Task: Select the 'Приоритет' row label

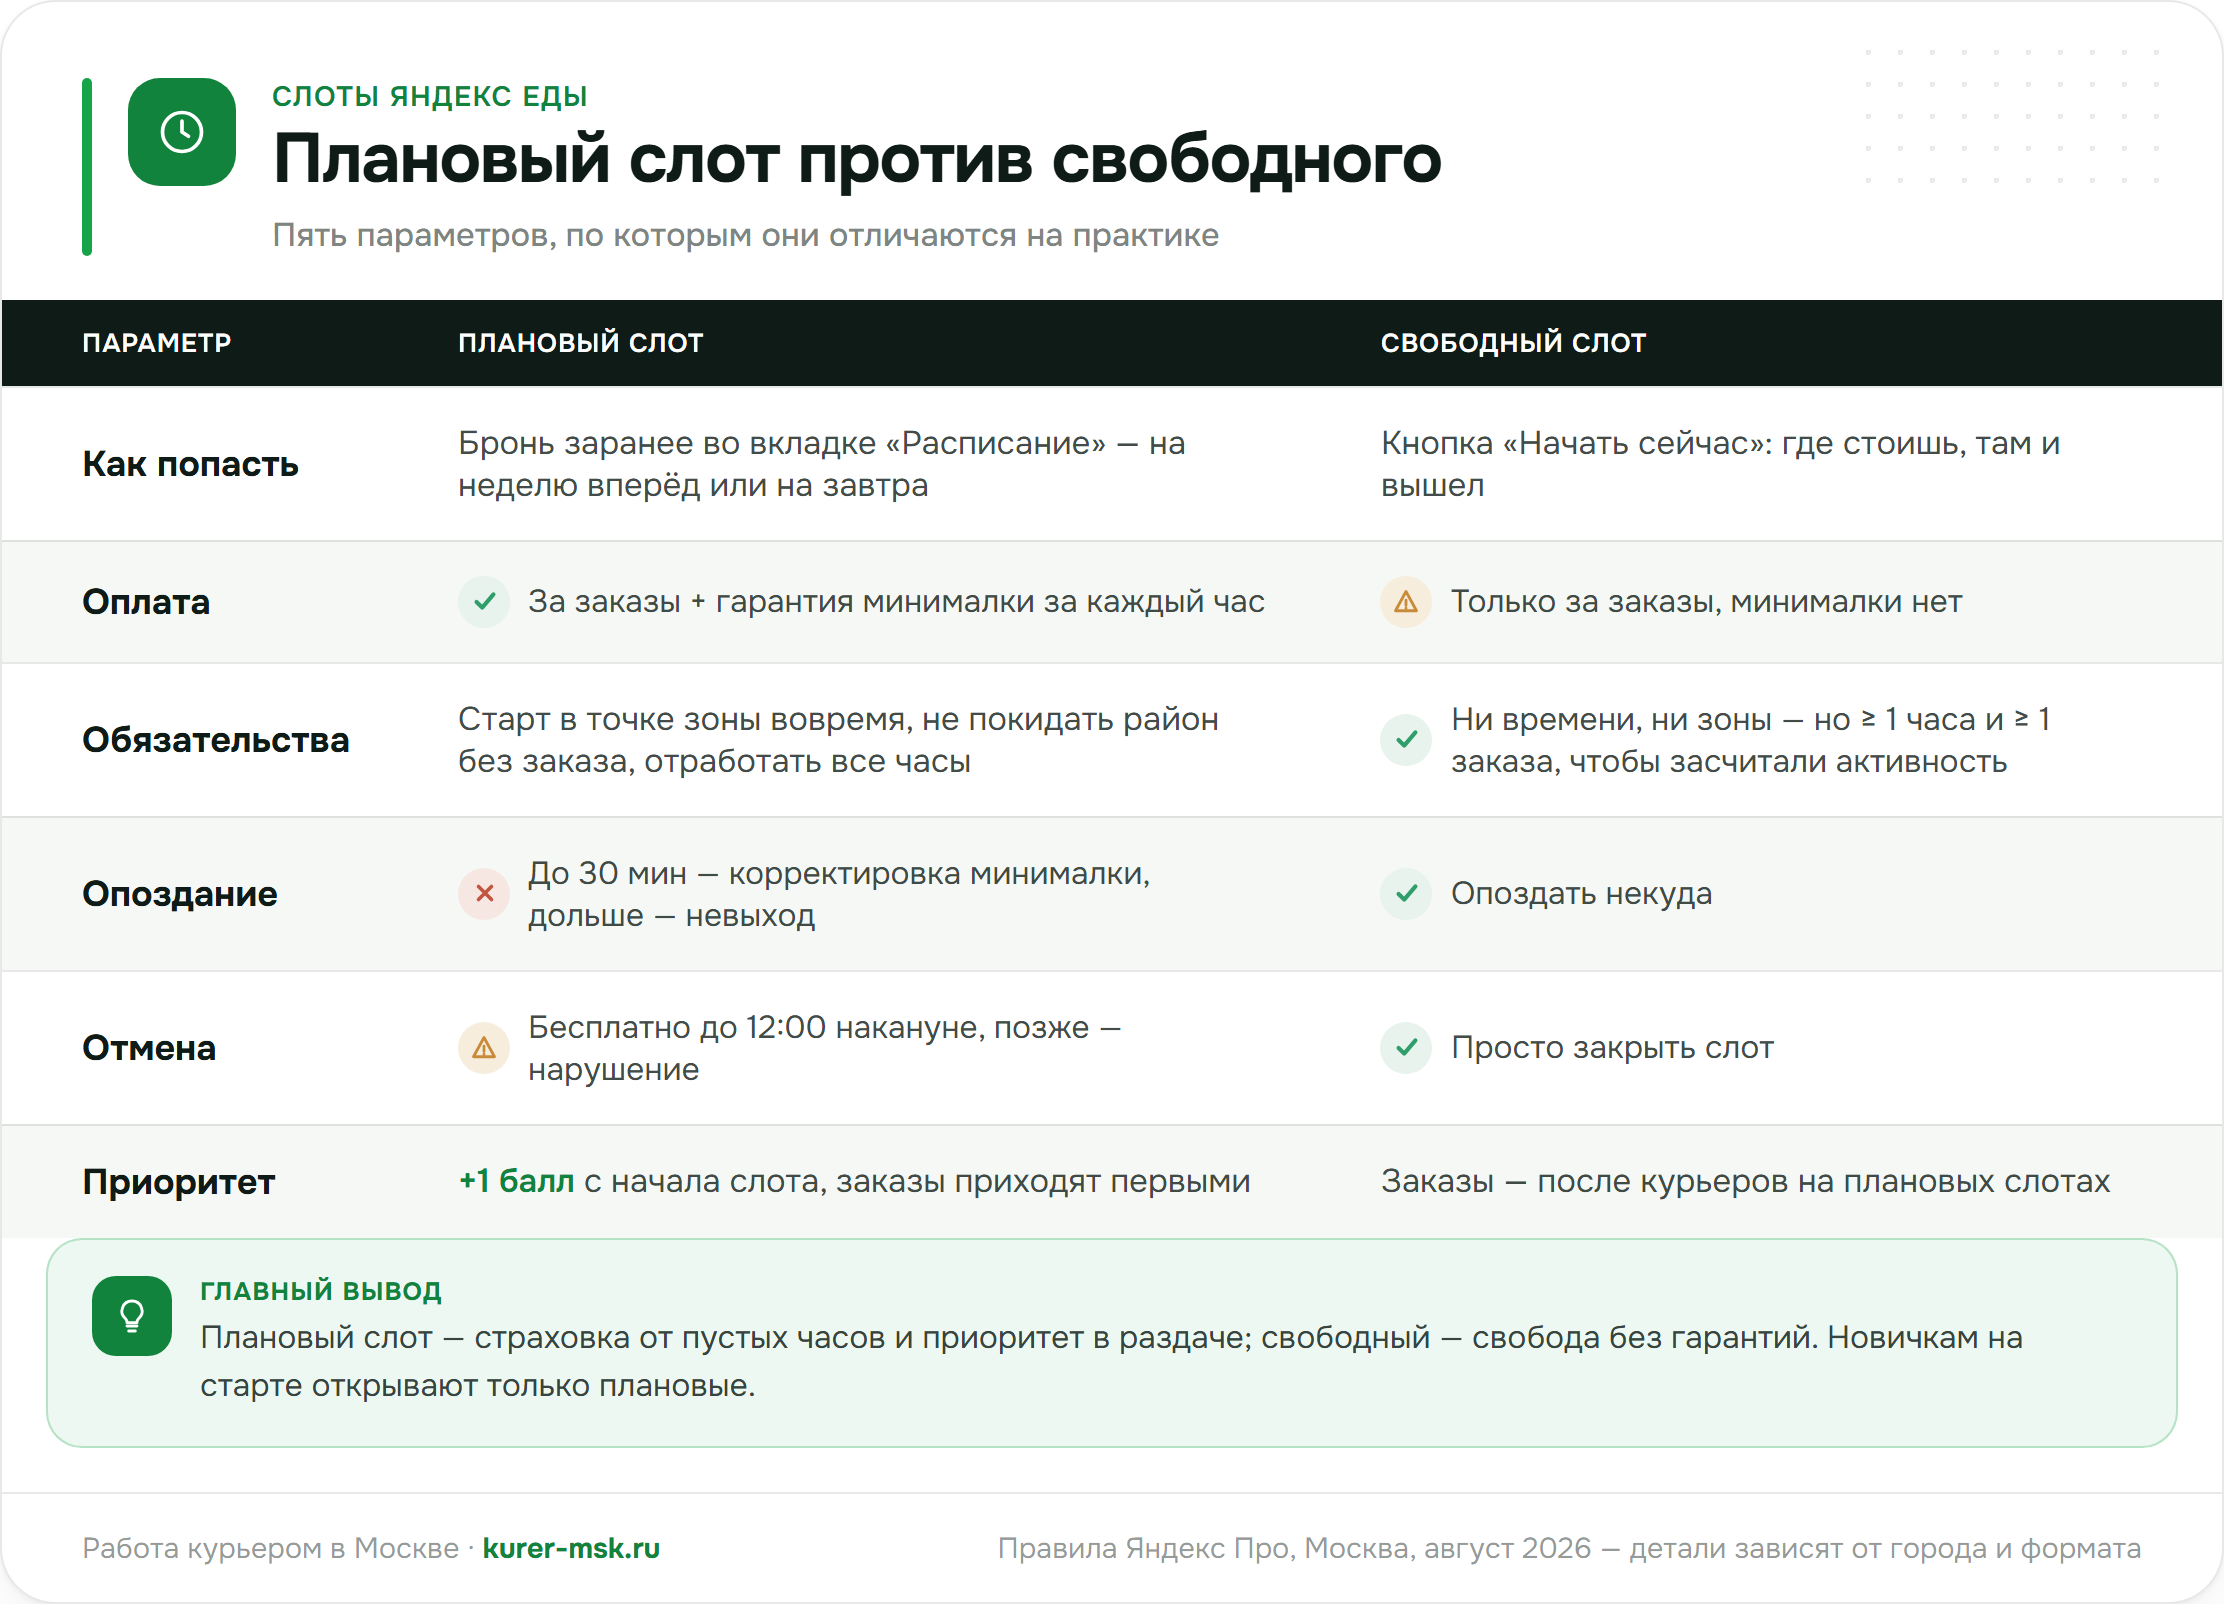Action: (x=179, y=1182)
